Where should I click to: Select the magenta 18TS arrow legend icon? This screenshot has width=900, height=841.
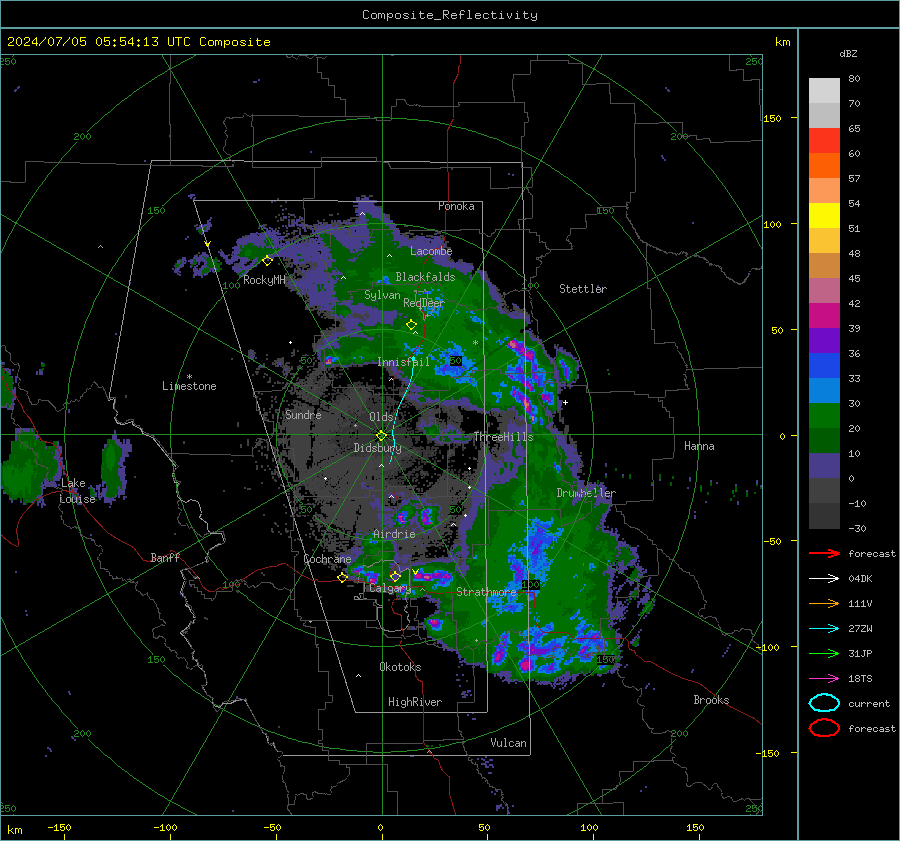click(x=824, y=679)
